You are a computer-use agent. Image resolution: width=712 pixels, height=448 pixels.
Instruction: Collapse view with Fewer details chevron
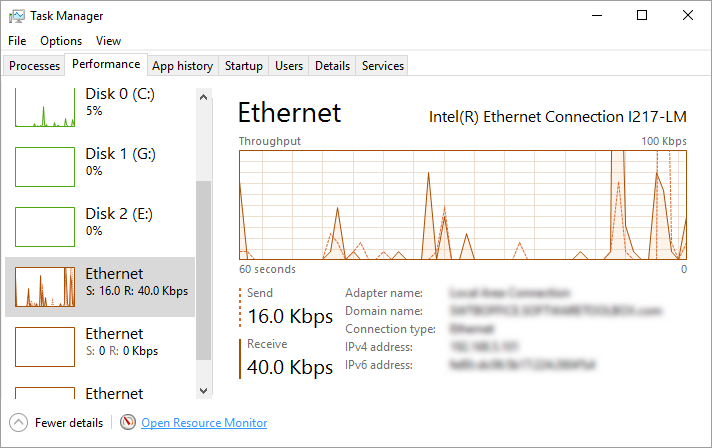(x=19, y=423)
